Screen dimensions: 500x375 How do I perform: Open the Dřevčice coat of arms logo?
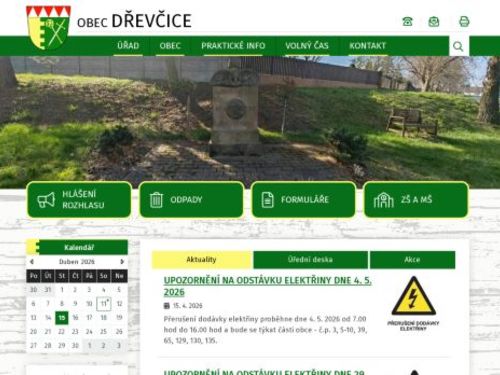pos(48,28)
